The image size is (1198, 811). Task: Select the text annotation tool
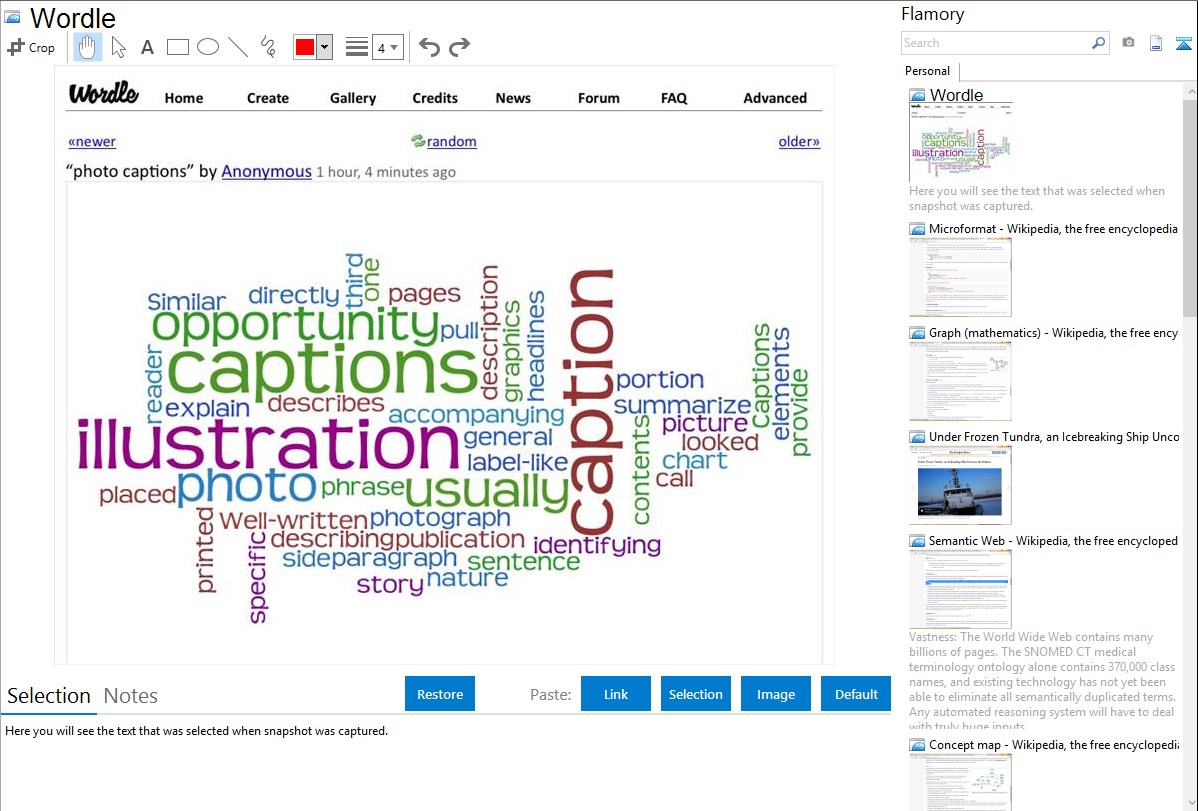147,47
